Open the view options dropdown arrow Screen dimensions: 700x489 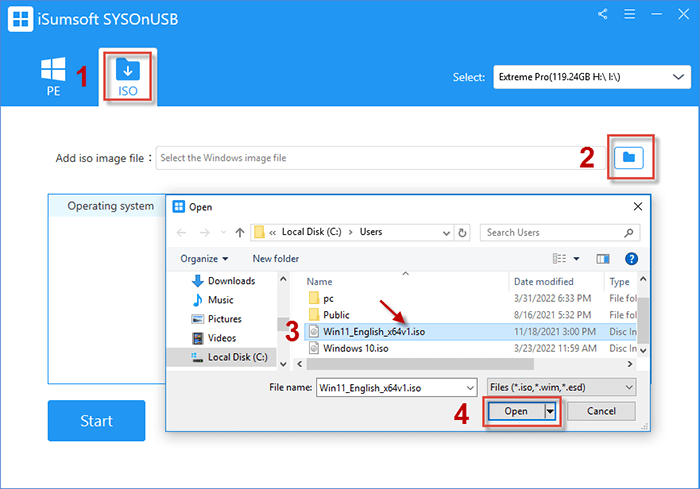[576, 259]
